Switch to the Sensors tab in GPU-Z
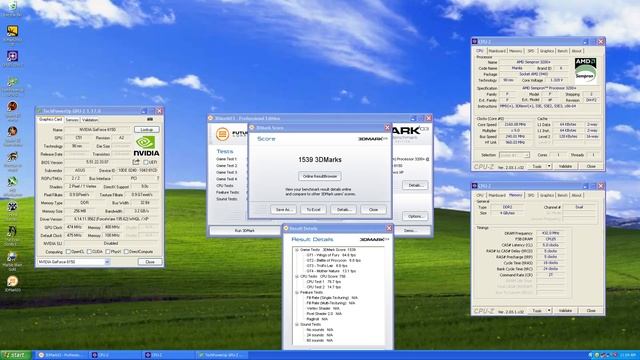The image size is (640, 360). [x=72, y=120]
